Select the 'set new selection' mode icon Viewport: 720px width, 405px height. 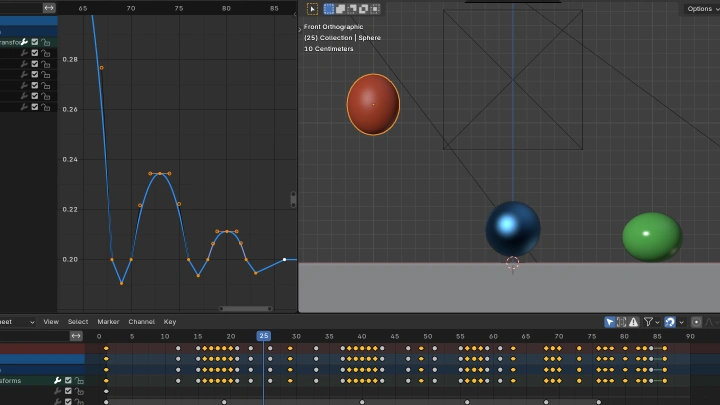pyautogui.click(x=329, y=9)
